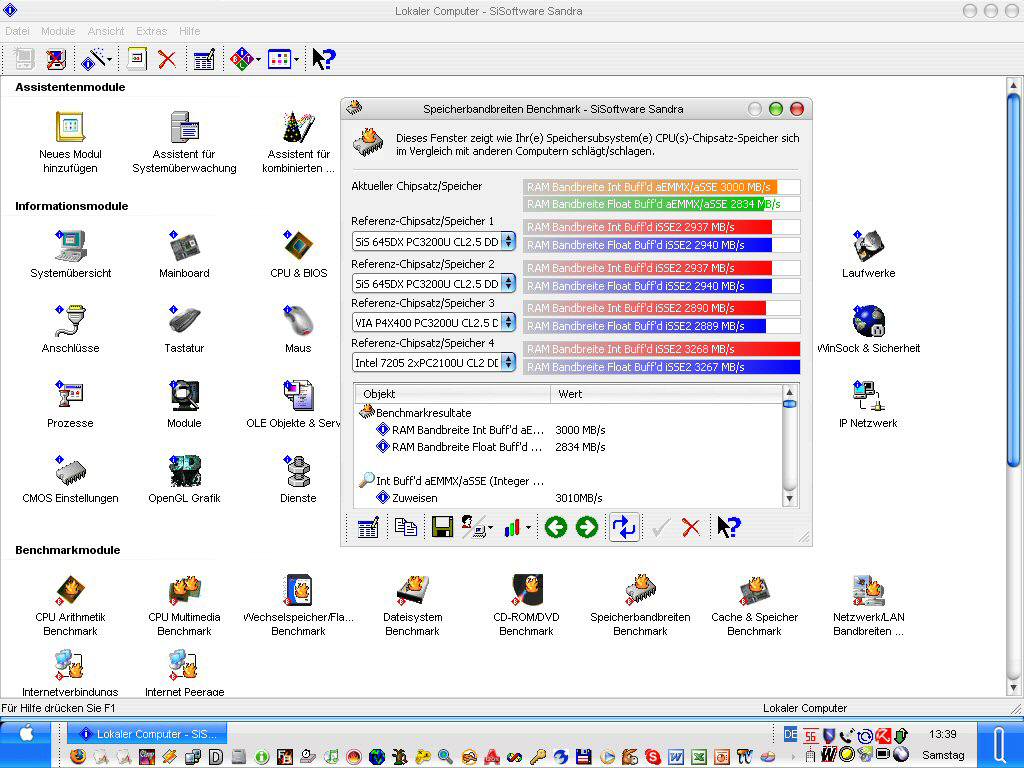Open the Module menu

[x=58, y=31]
